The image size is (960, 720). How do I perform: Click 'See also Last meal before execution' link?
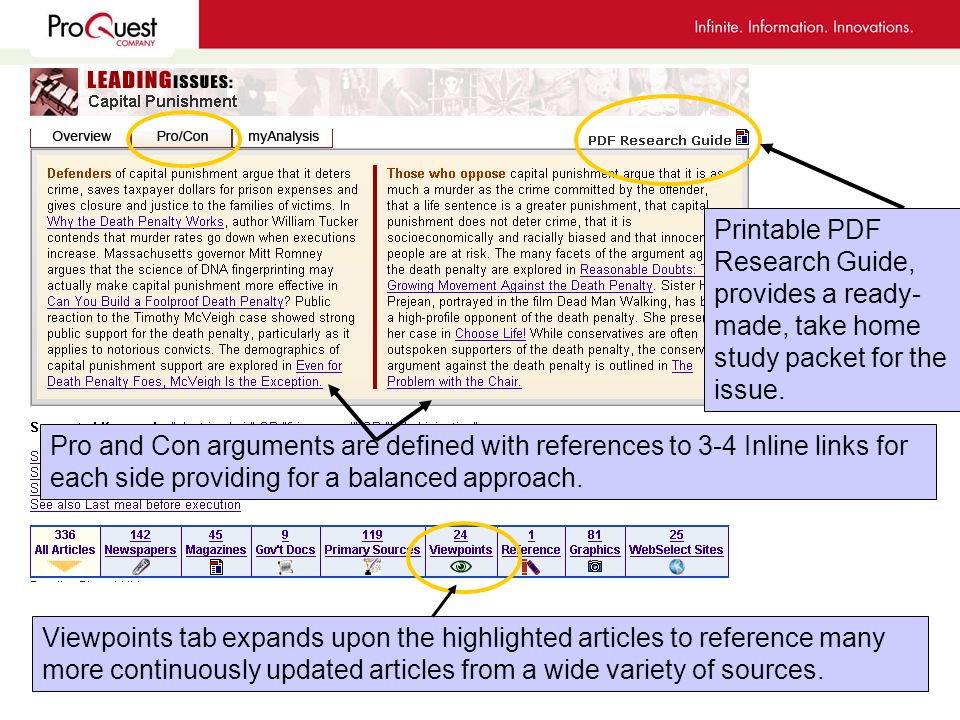135,505
